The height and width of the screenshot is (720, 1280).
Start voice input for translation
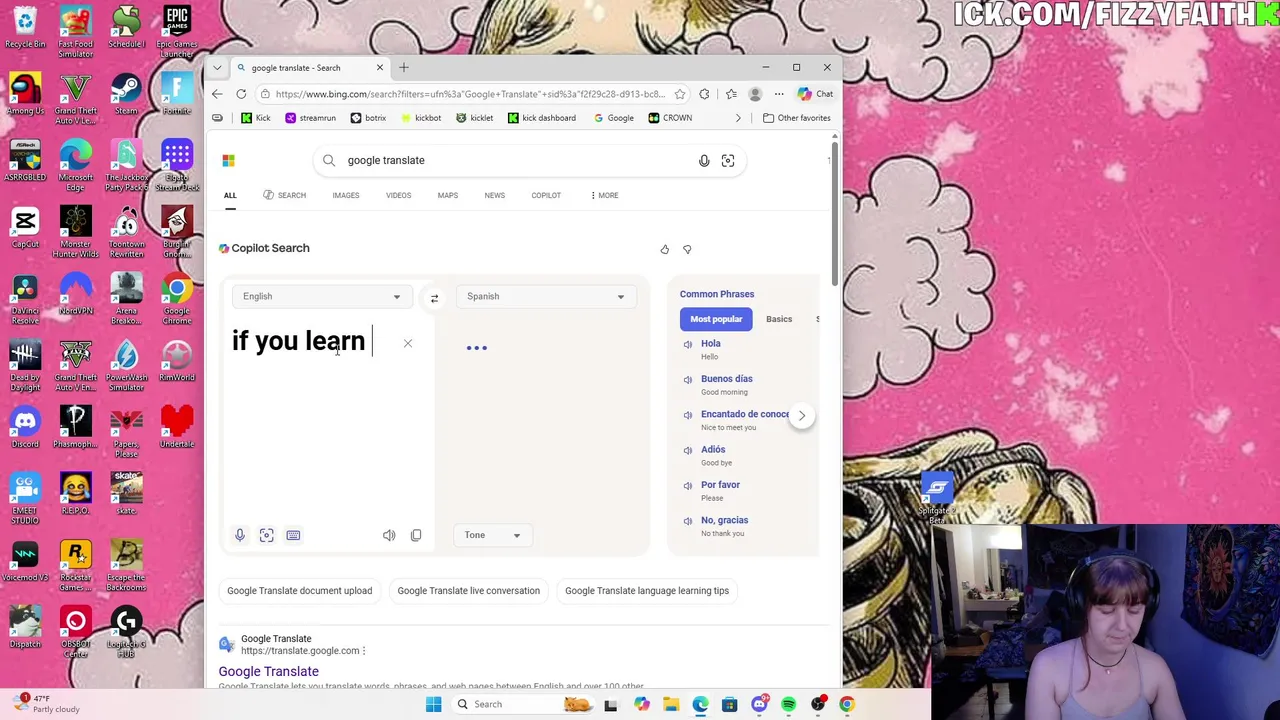pyautogui.click(x=240, y=535)
